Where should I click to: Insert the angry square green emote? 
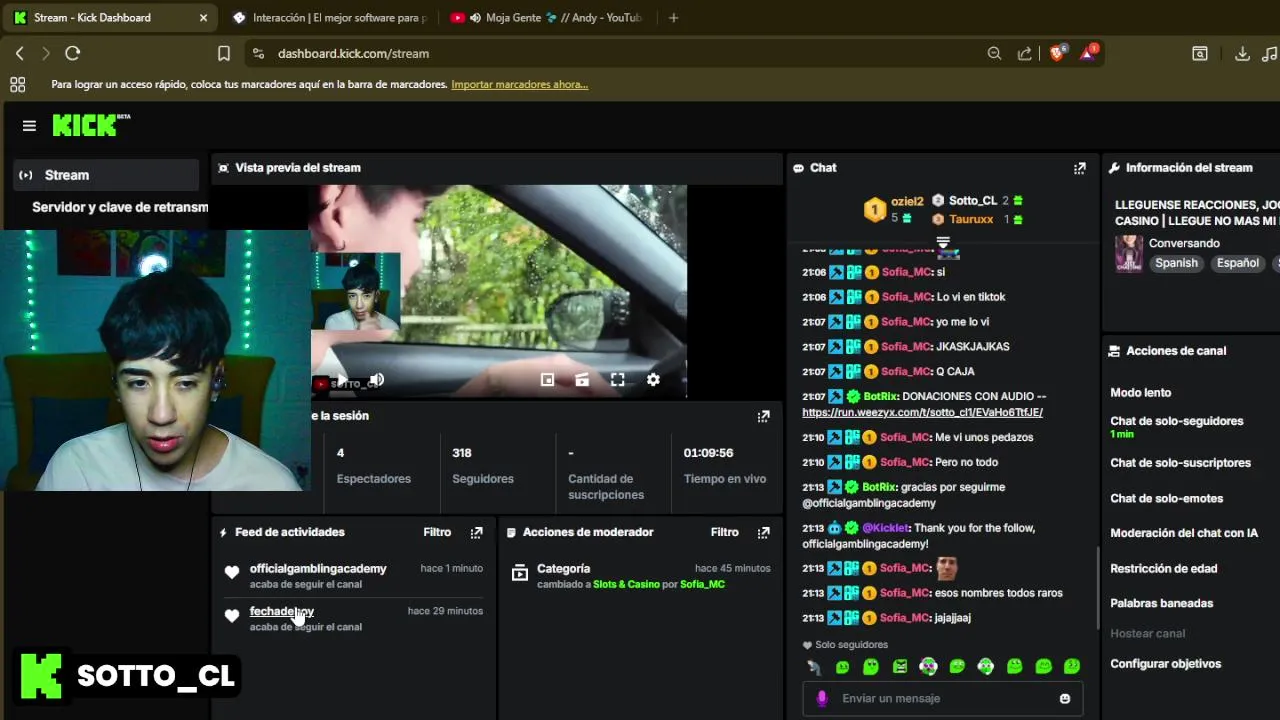click(900, 667)
